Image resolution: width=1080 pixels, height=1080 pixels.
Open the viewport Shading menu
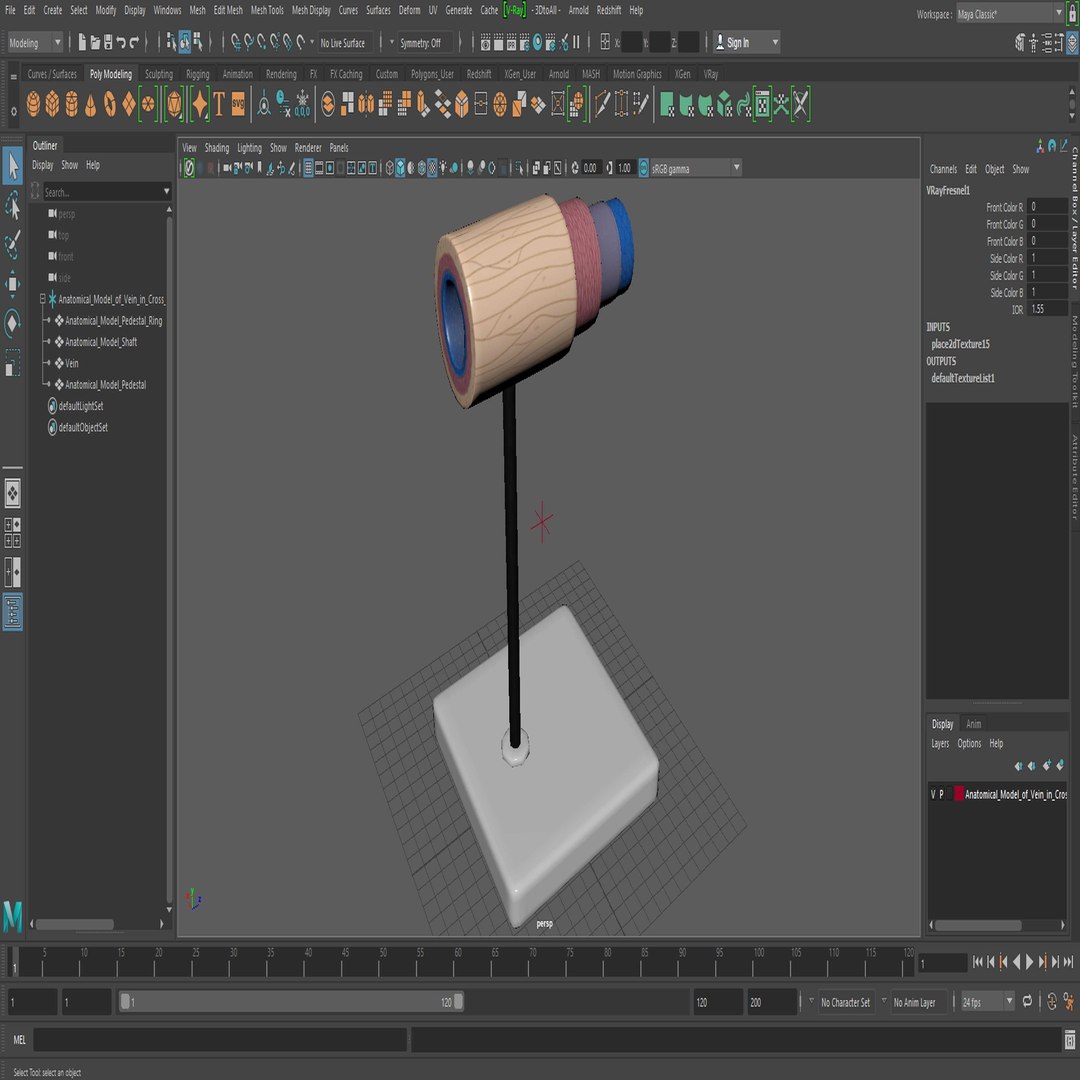point(216,147)
